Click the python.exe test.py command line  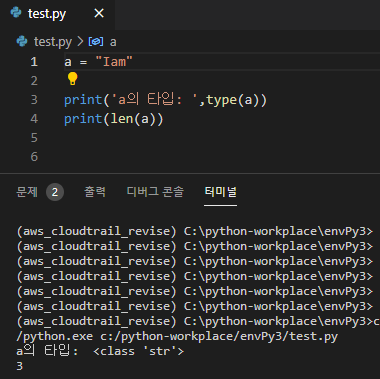177,336
